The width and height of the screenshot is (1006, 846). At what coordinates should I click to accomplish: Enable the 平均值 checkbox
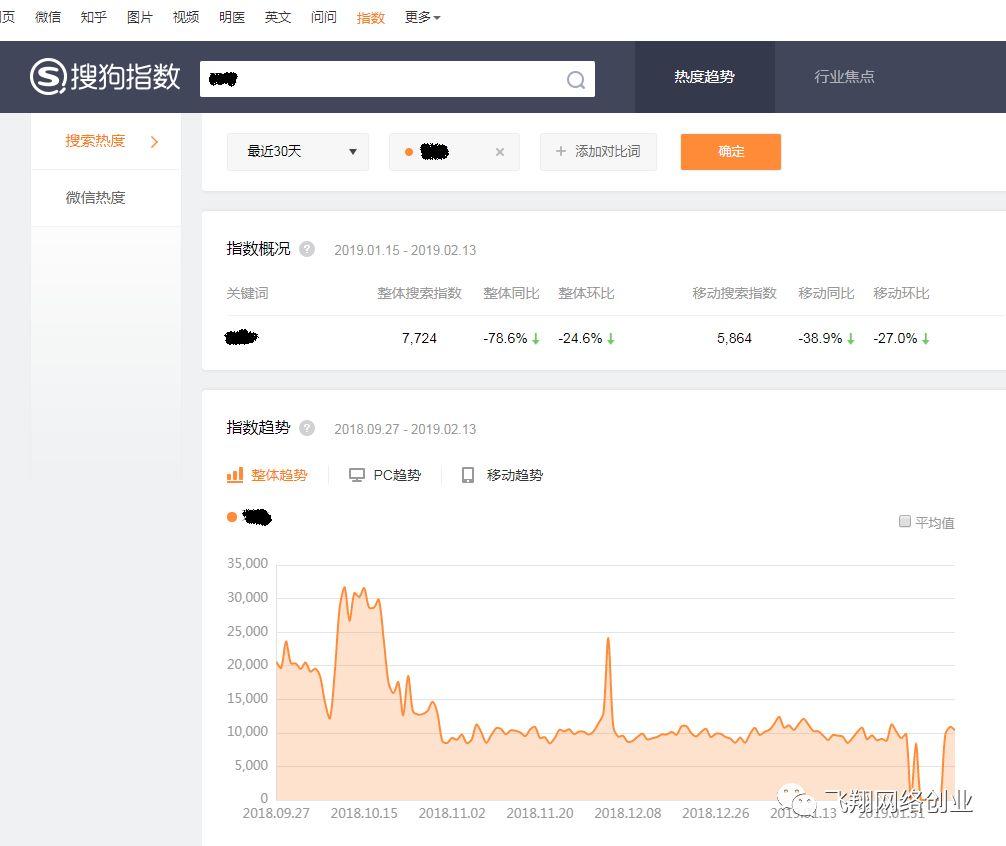[x=905, y=521]
